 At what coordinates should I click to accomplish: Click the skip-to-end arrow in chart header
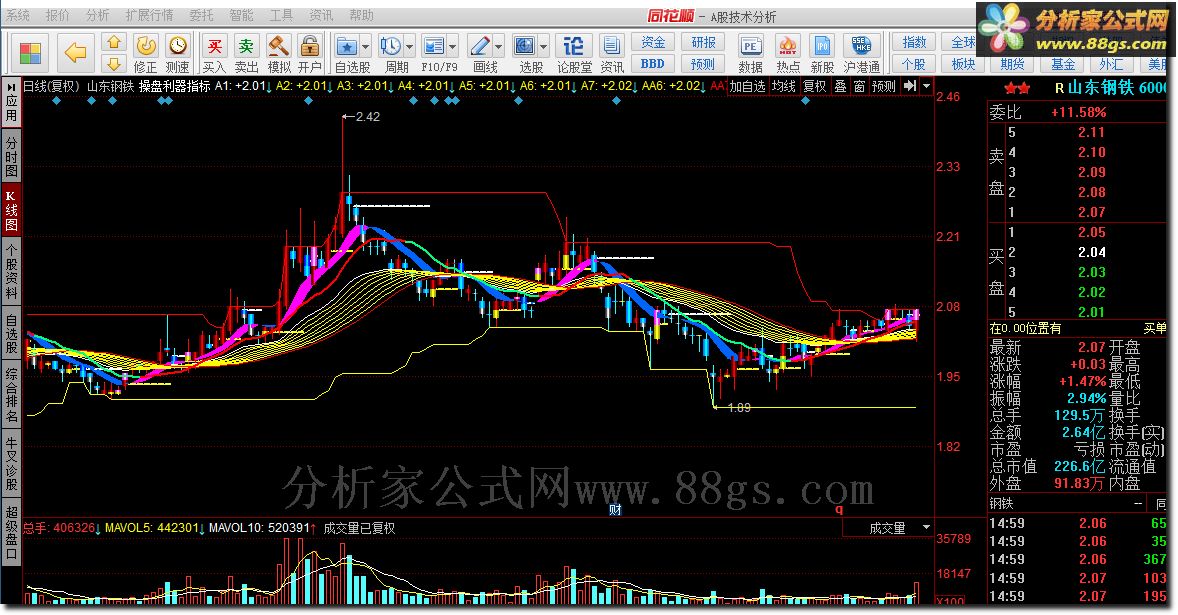(x=910, y=86)
